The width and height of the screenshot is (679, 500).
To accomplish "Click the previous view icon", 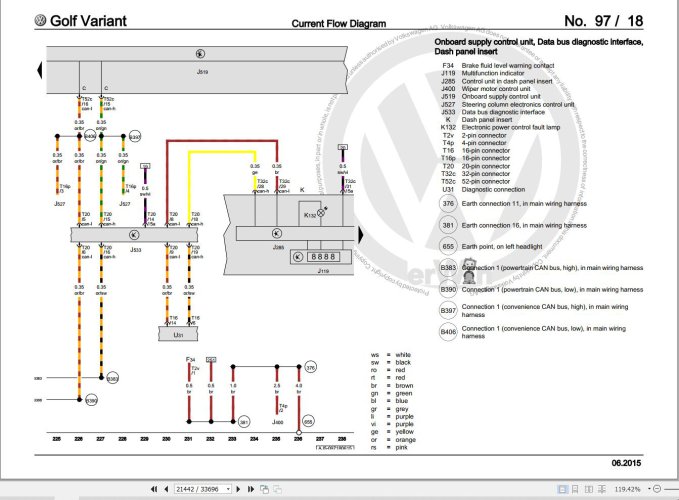I will (264, 489).
